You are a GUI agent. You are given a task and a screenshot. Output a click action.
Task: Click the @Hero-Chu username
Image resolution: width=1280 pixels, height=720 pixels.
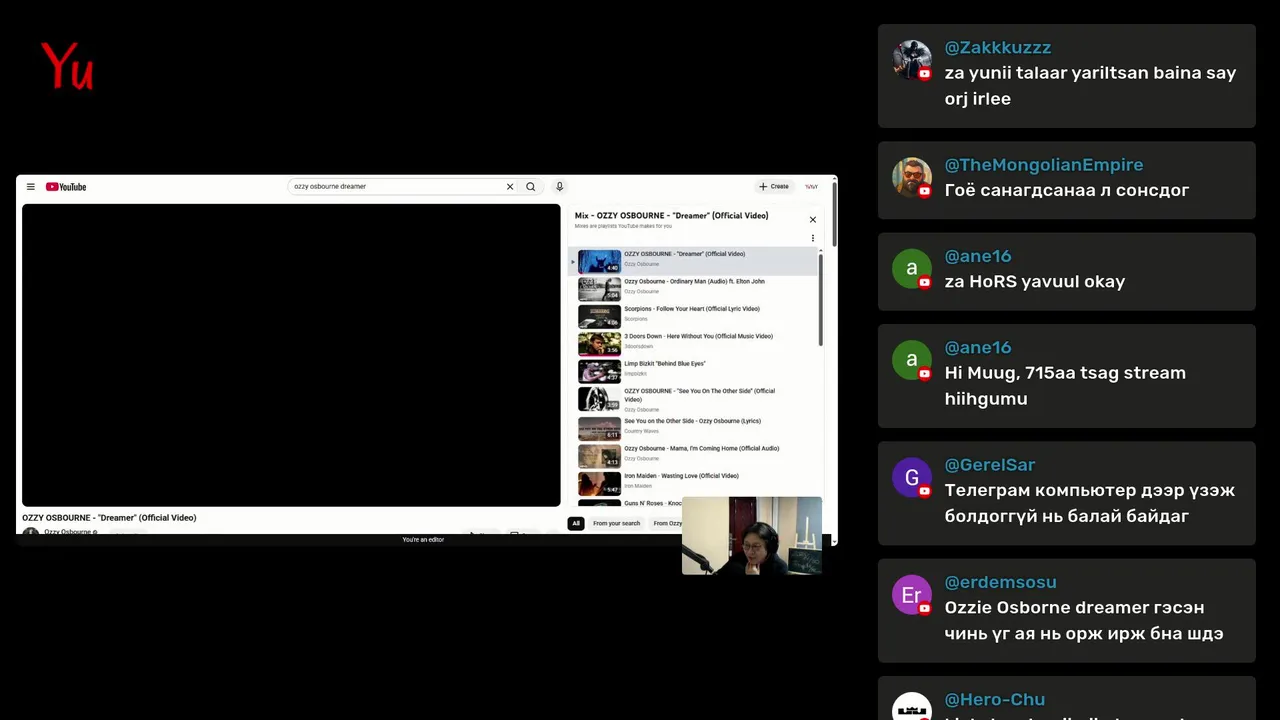(x=995, y=700)
